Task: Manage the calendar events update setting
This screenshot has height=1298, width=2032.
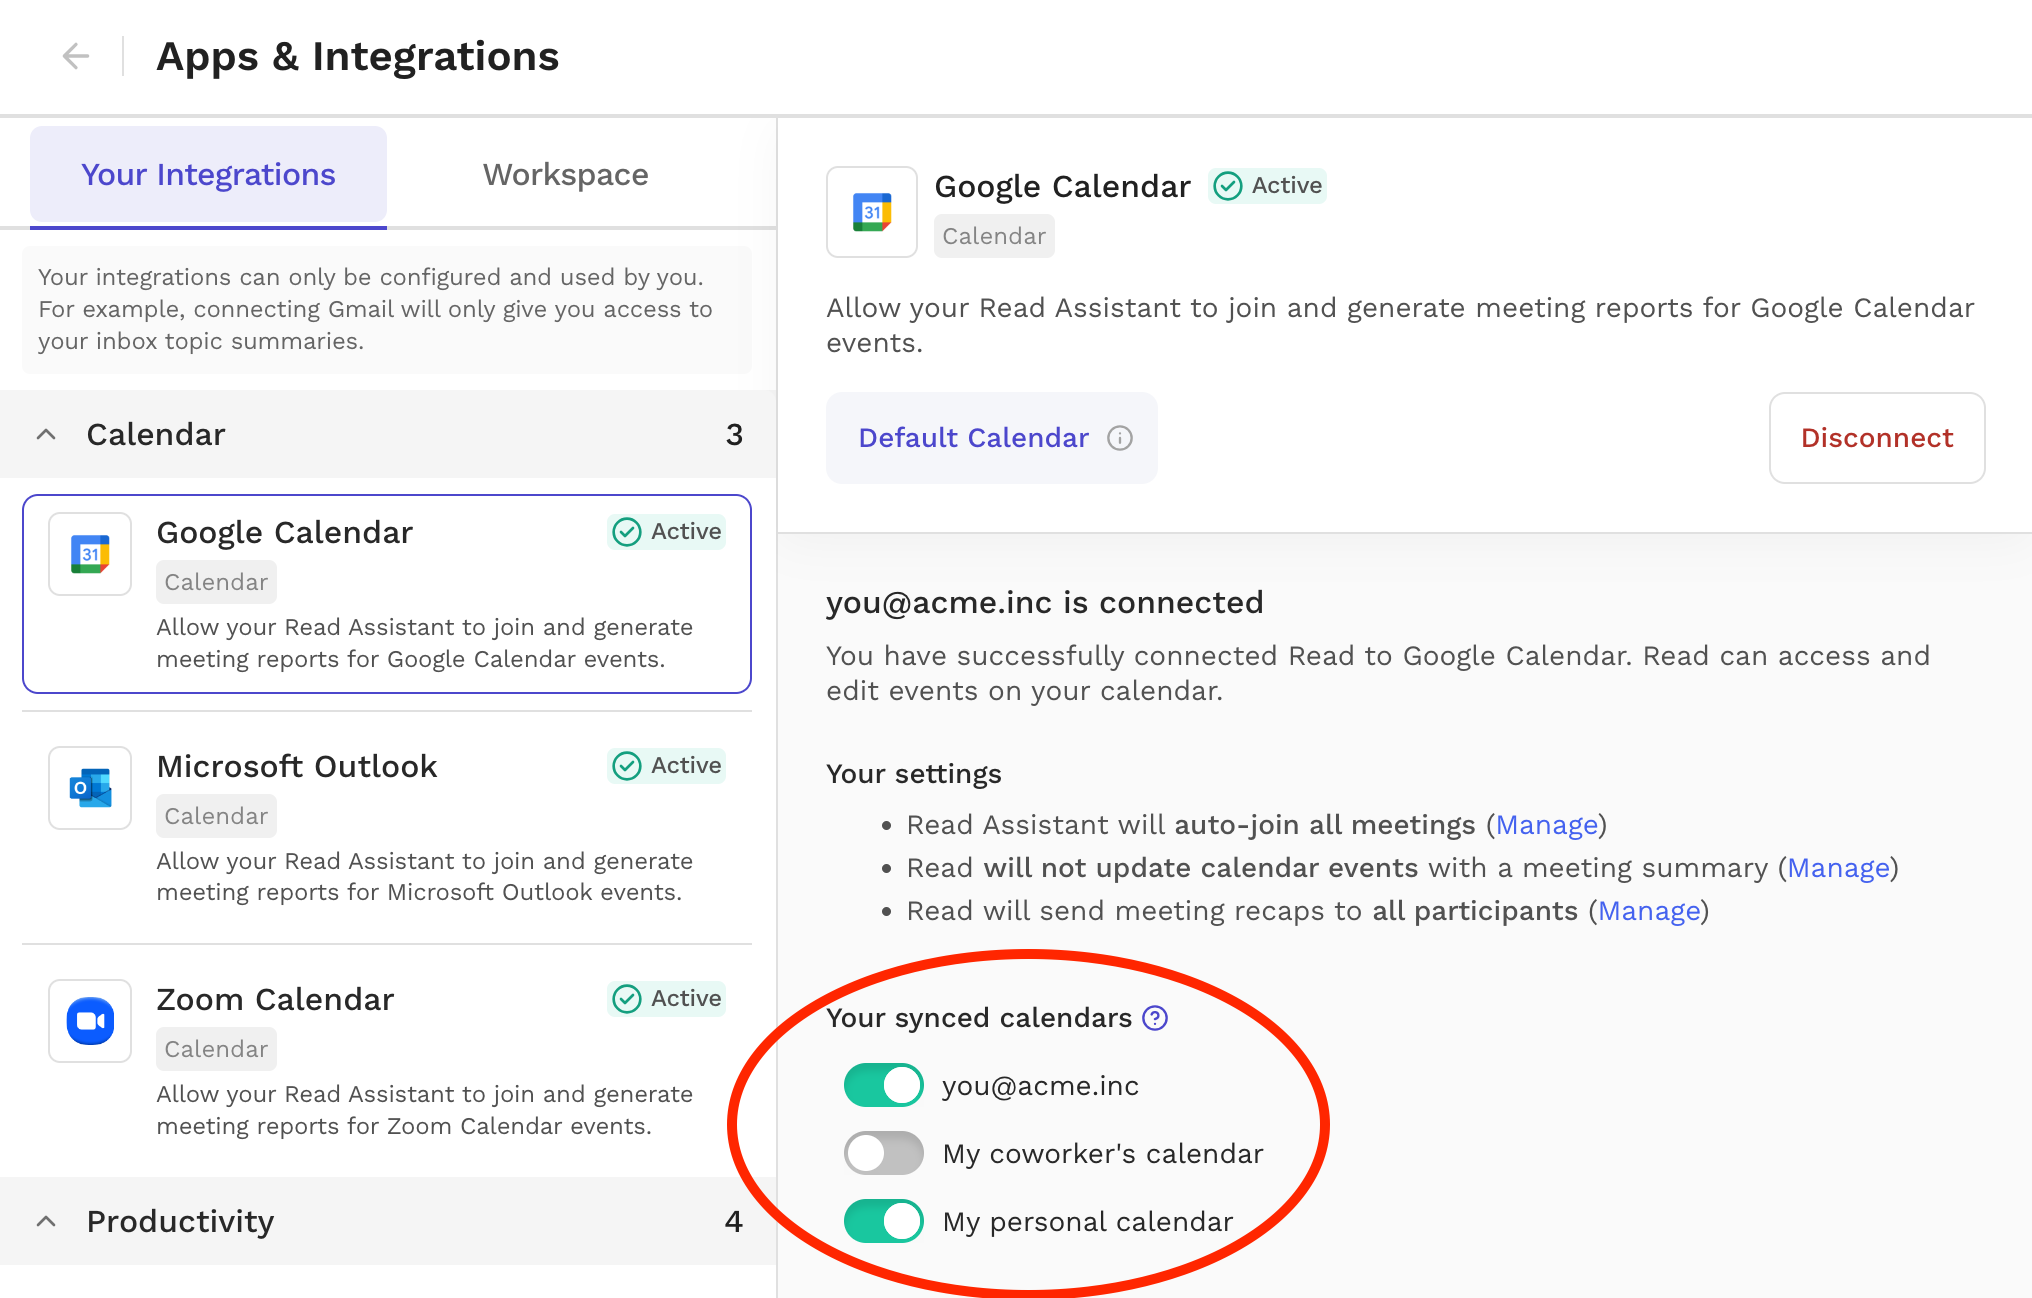Action: (1838, 868)
